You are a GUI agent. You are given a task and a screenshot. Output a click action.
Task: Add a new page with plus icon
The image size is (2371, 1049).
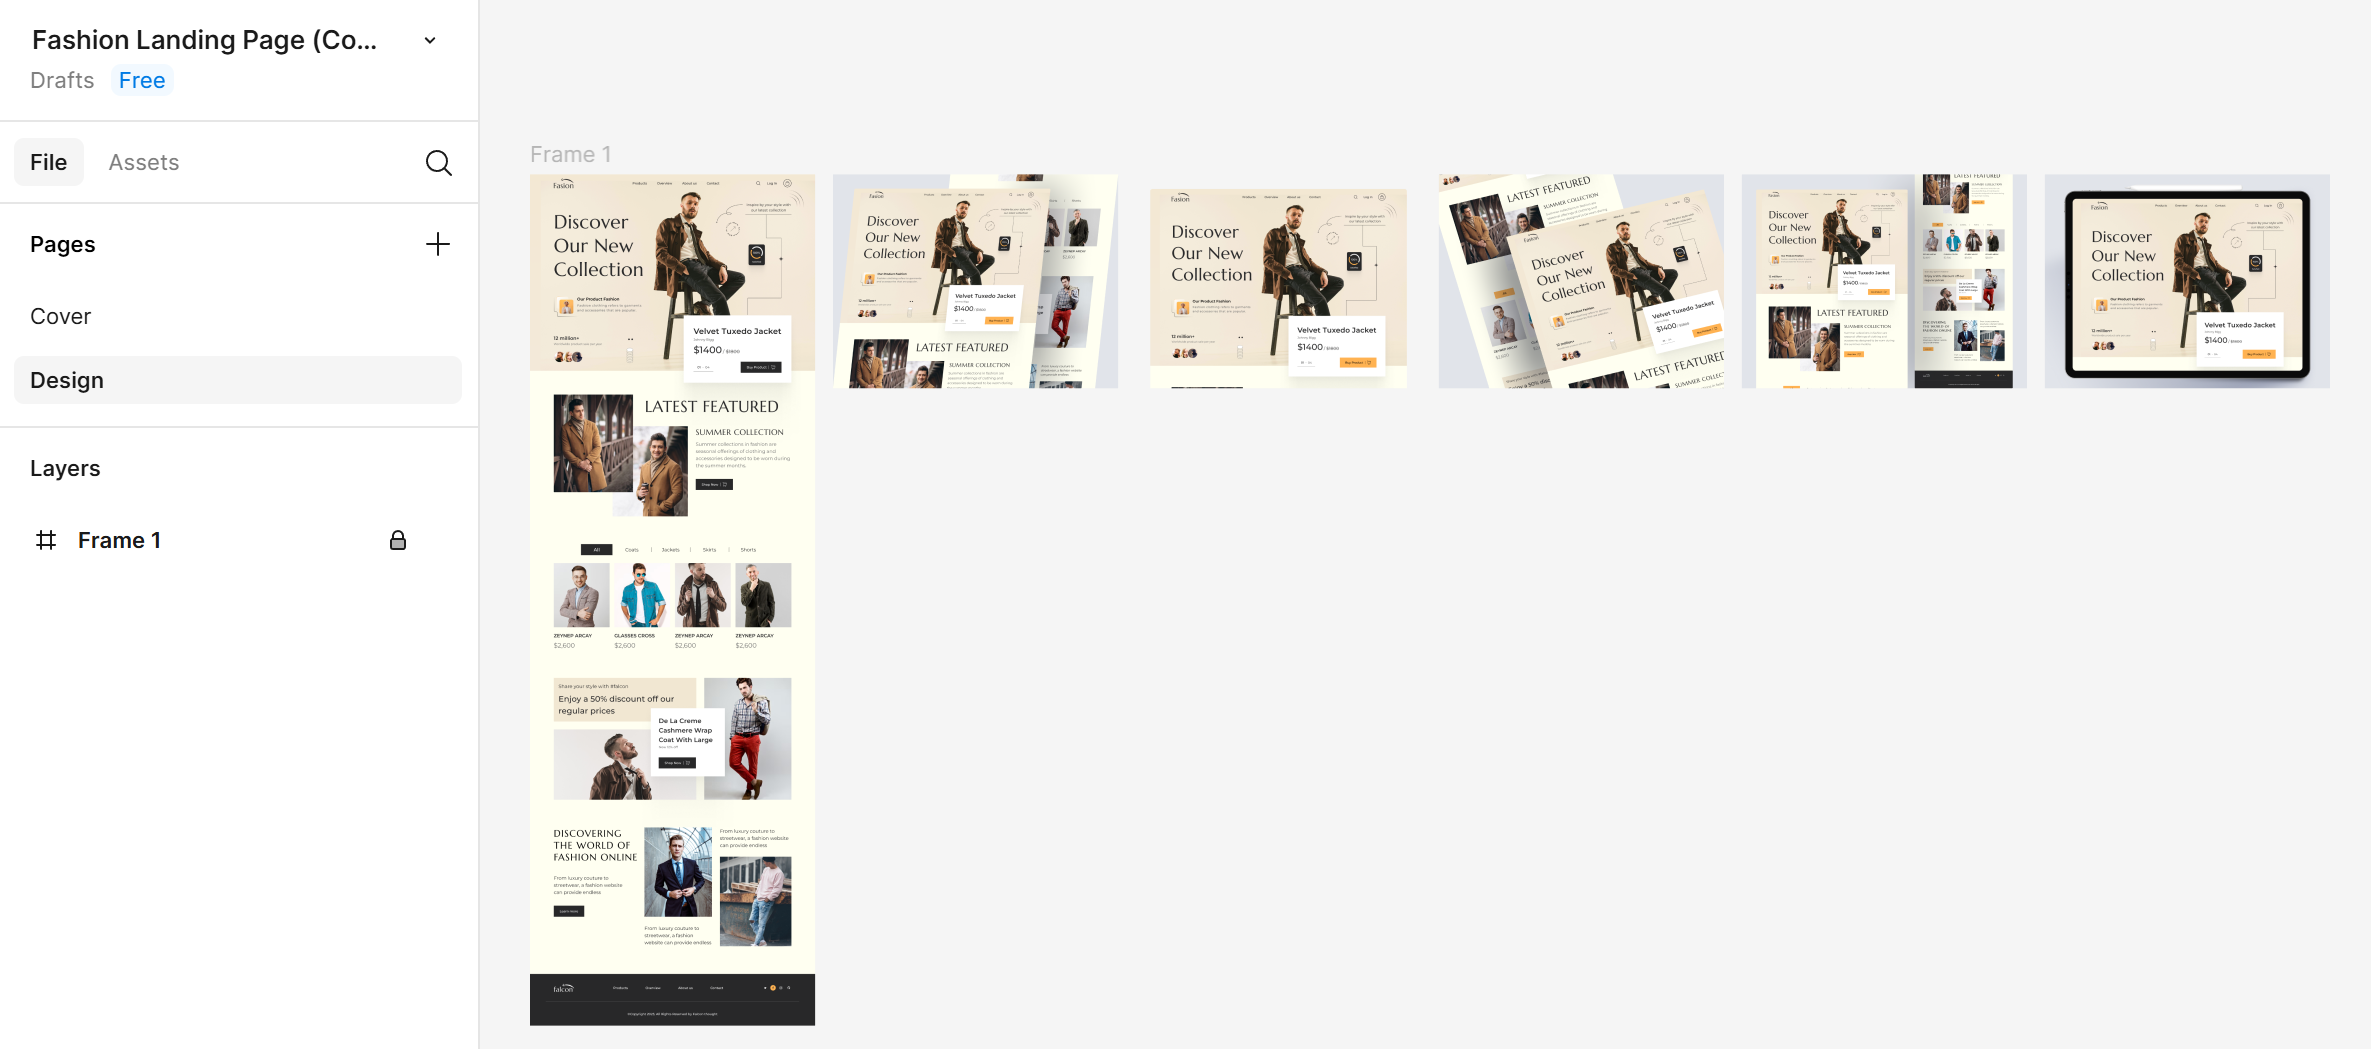[x=437, y=245]
